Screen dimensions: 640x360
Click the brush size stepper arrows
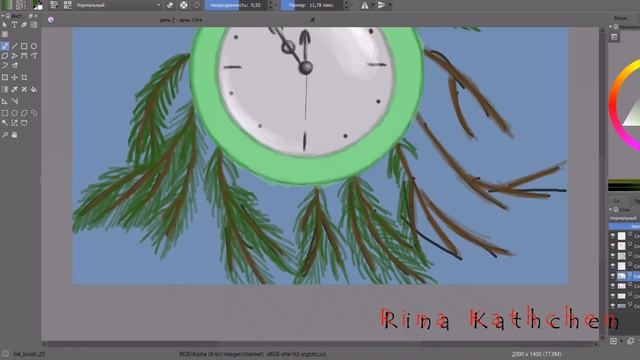tap(346, 5)
